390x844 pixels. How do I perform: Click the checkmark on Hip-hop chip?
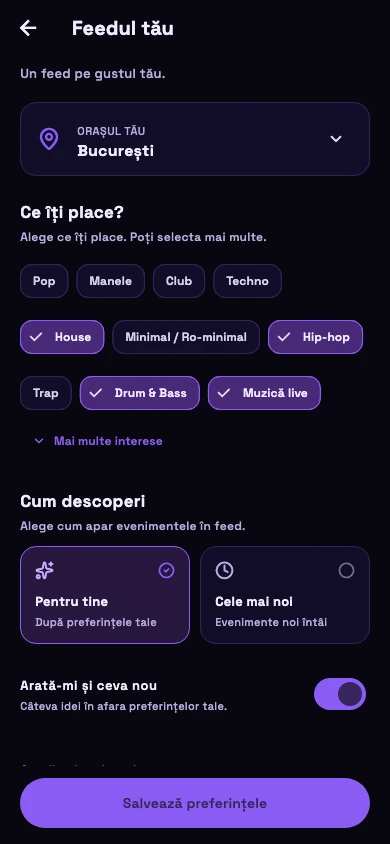(285, 337)
